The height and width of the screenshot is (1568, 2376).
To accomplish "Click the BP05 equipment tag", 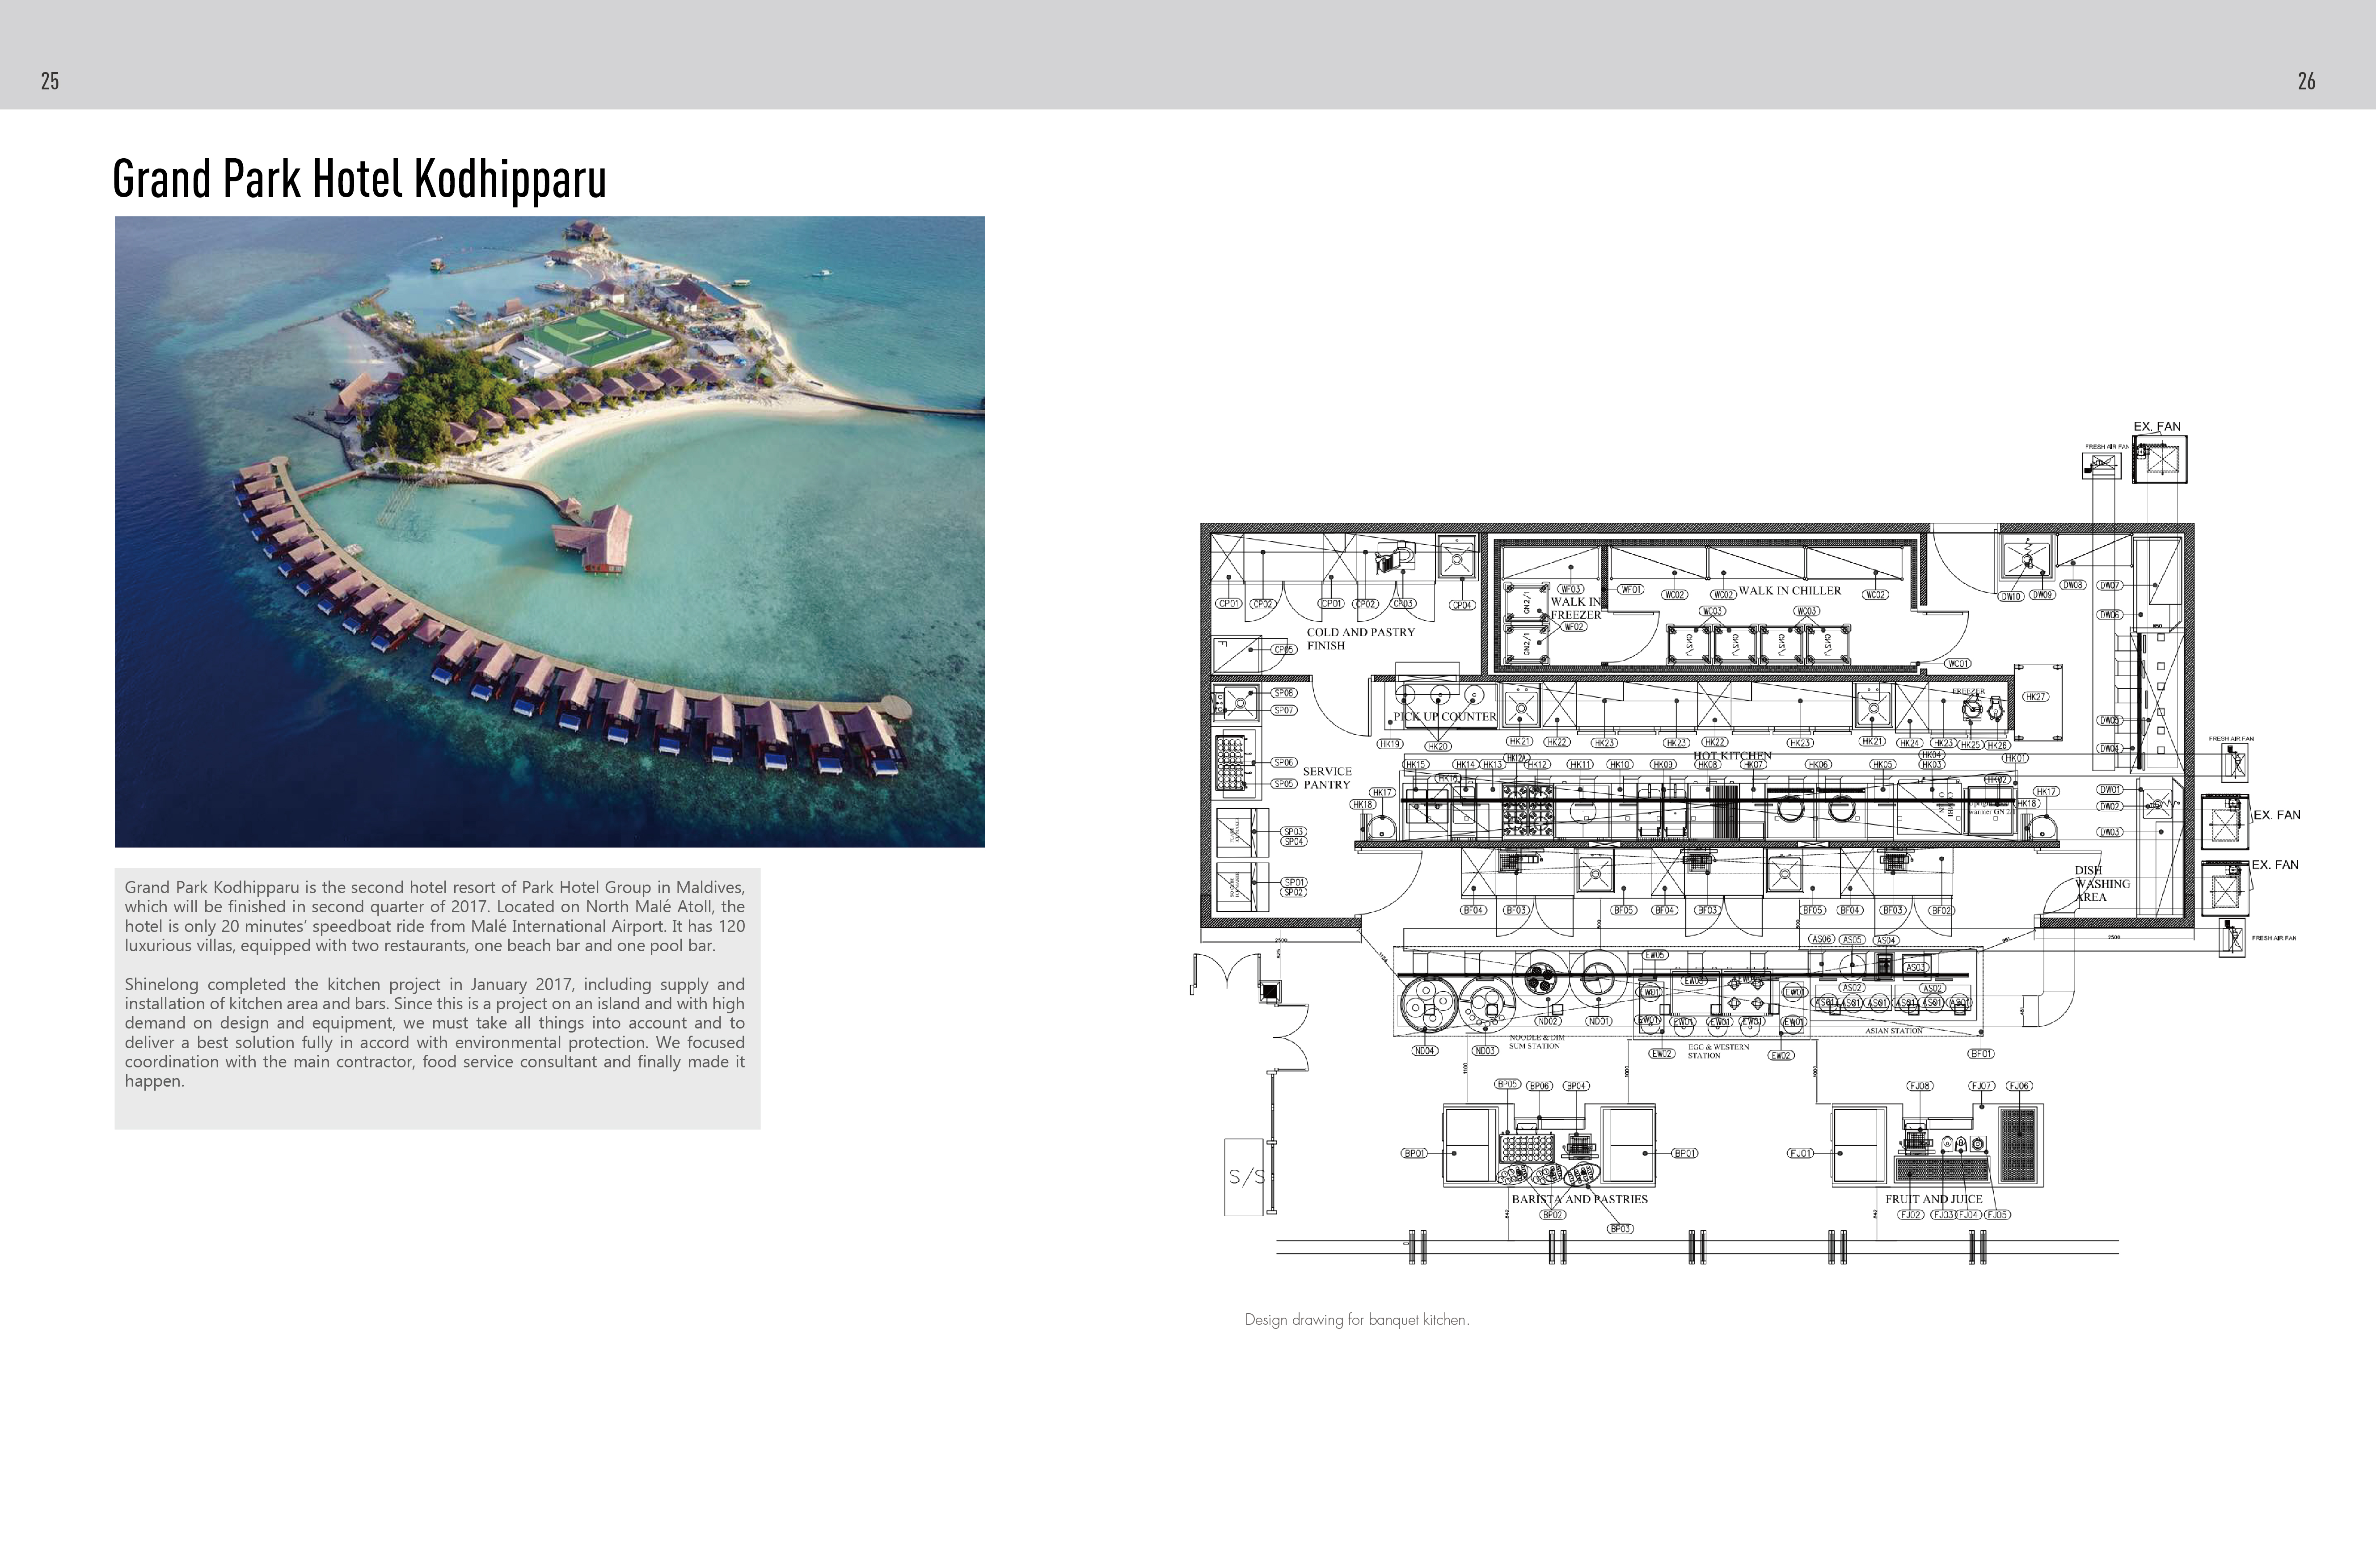I will point(1507,1084).
